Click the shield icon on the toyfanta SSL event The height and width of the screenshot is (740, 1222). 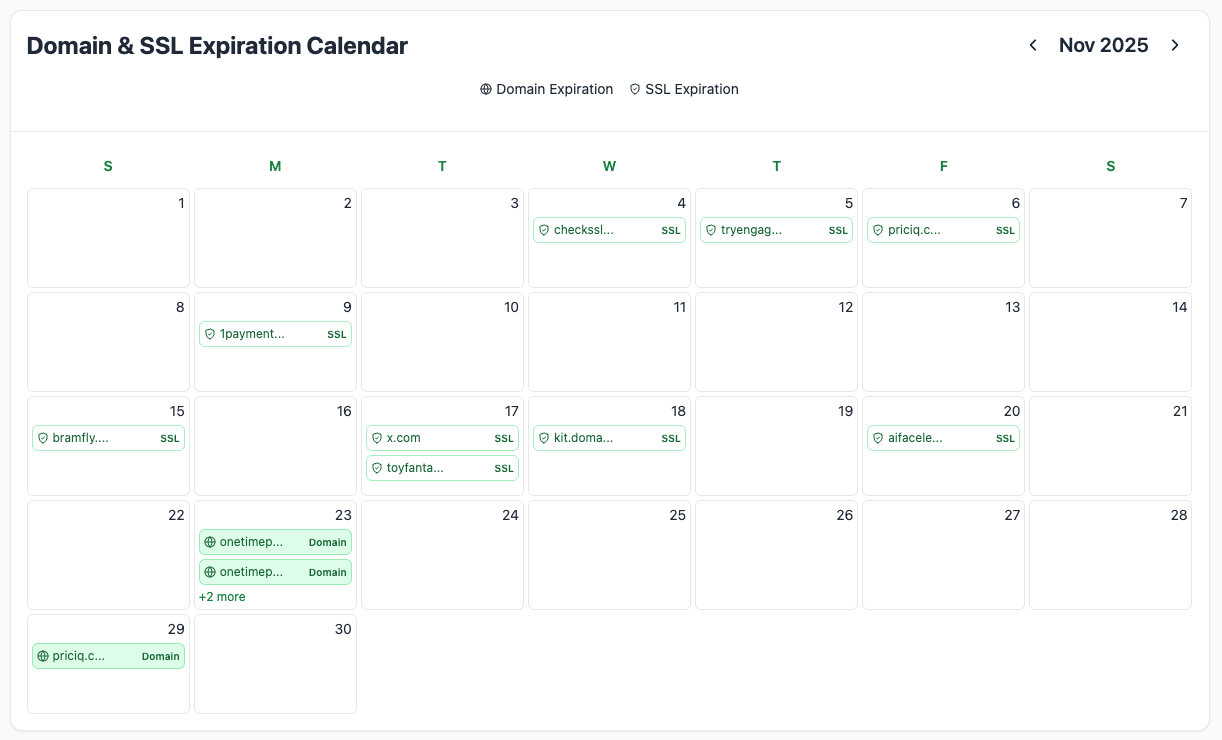[x=376, y=468]
